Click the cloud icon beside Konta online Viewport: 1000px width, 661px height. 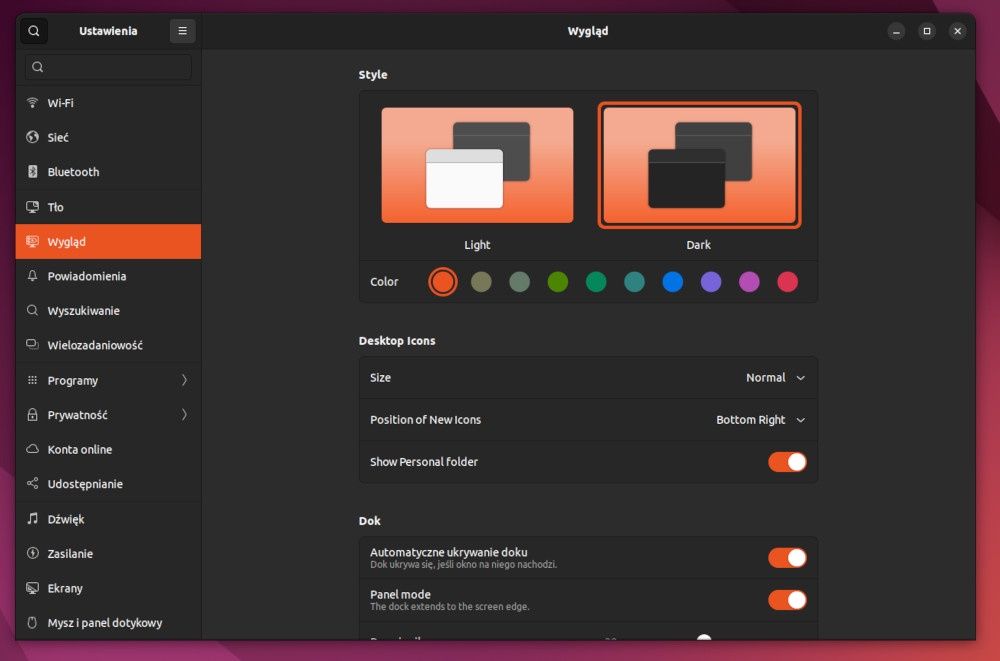pos(33,449)
